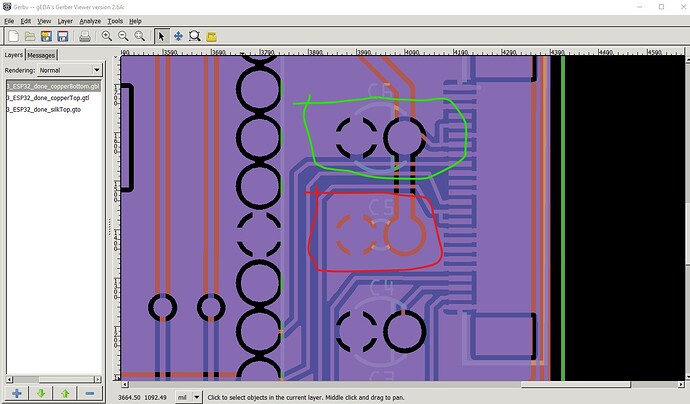The width and height of the screenshot is (690, 404).
Task: Select the Pan tool
Action: (178, 36)
